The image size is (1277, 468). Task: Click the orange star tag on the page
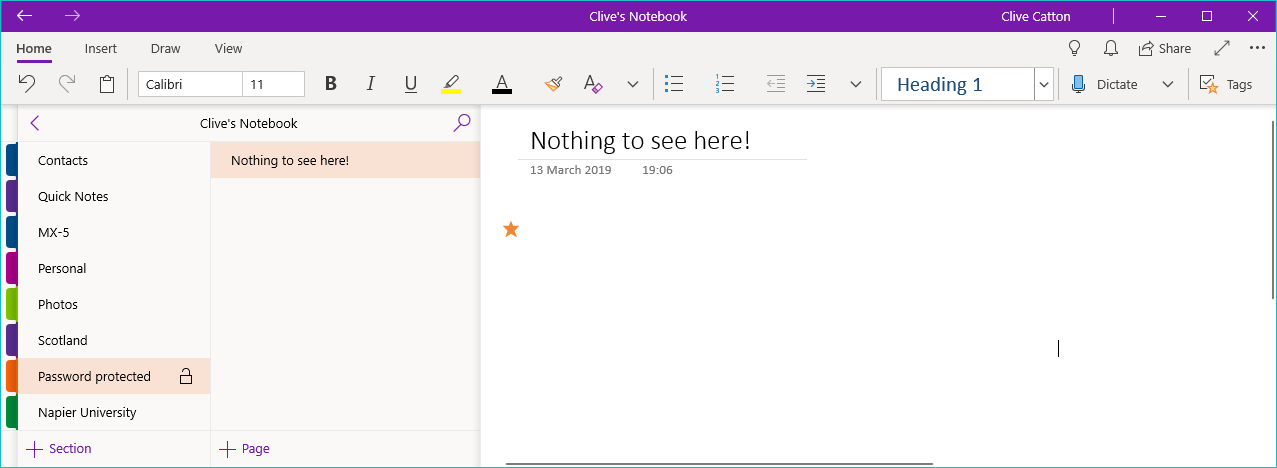511,229
